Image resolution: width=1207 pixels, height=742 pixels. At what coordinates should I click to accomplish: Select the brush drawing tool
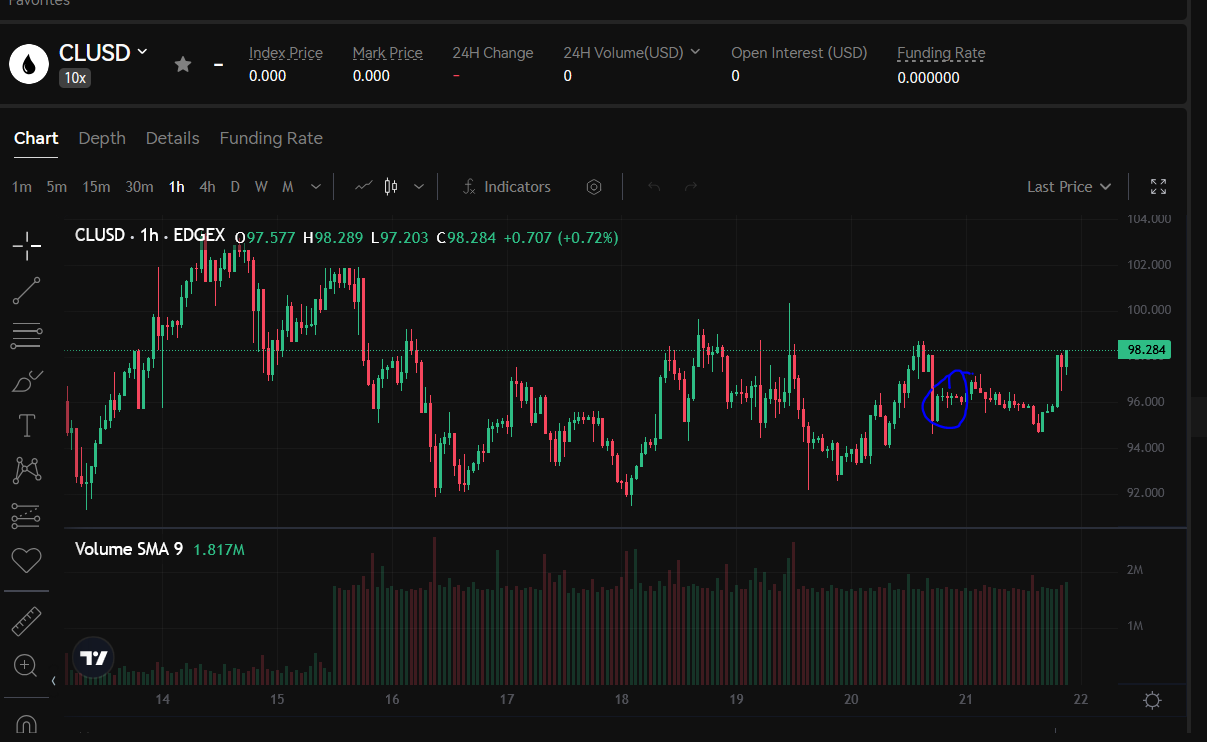tap(27, 381)
